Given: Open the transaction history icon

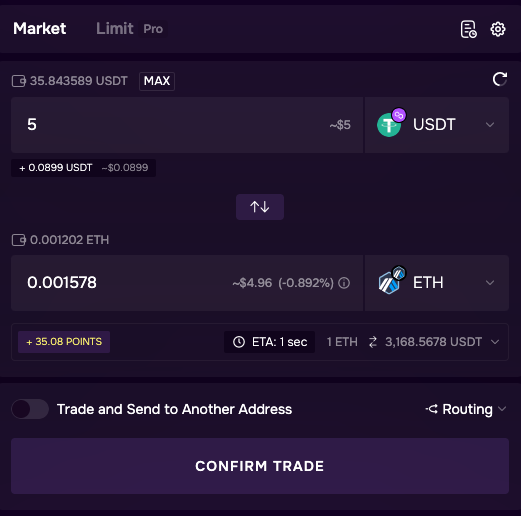Looking at the screenshot, I should [x=468, y=29].
